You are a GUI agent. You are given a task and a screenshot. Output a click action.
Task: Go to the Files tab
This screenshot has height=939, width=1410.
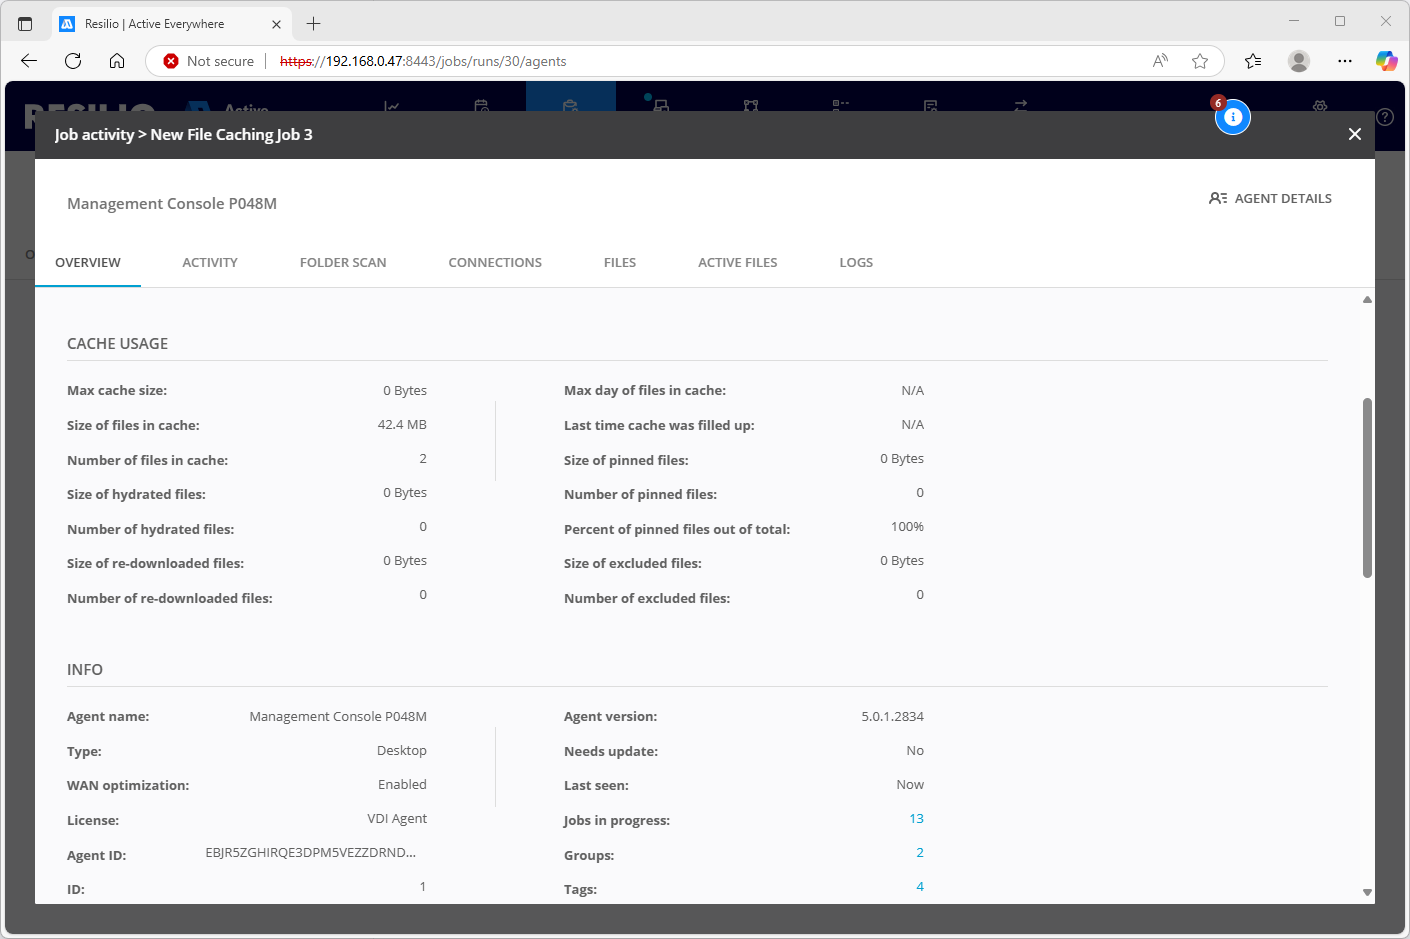[620, 262]
